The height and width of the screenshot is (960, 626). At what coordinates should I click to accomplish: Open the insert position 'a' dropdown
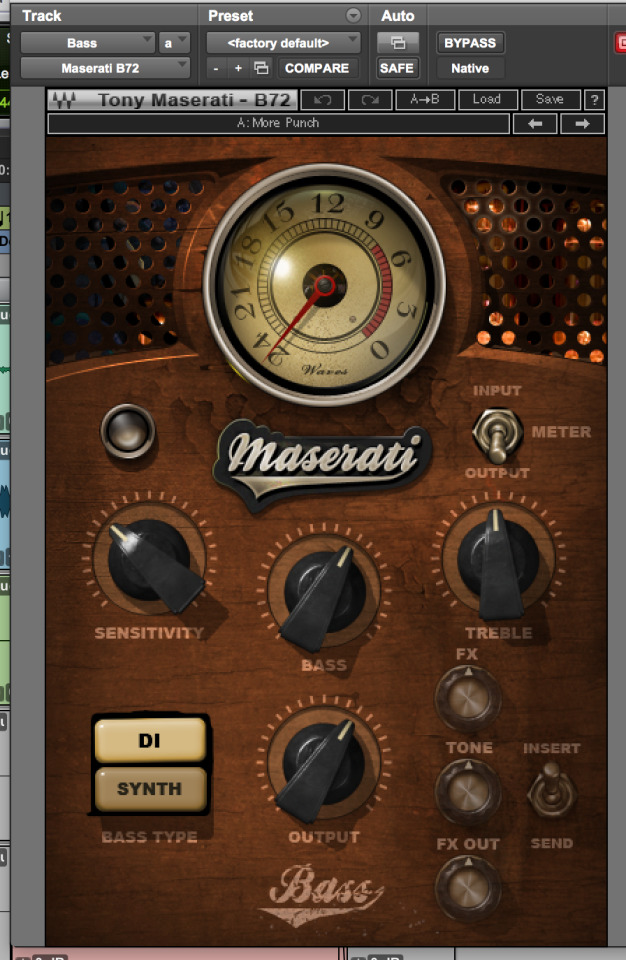(x=174, y=43)
